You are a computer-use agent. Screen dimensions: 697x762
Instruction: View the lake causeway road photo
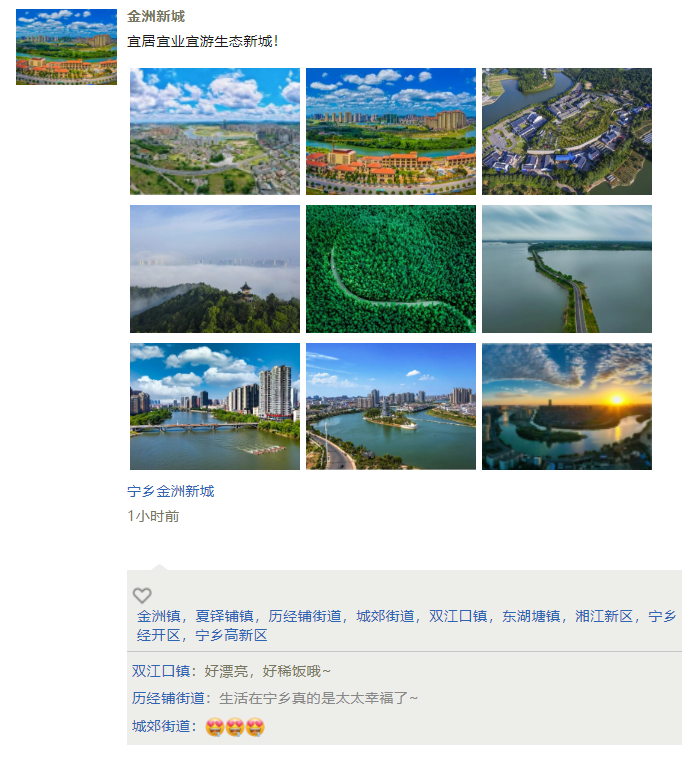pyautogui.click(x=567, y=269)
